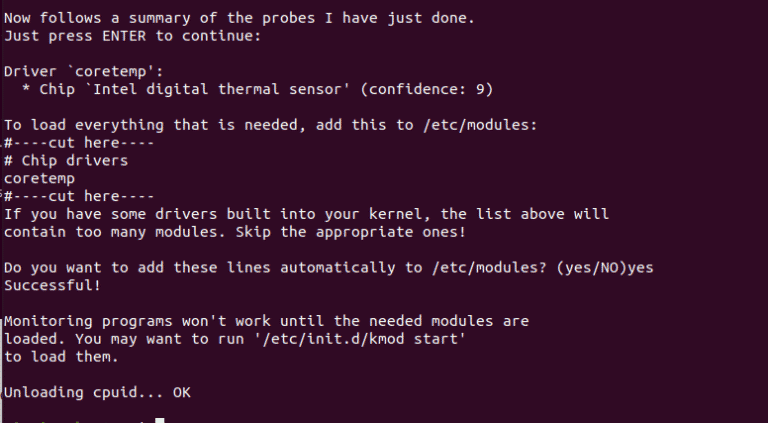The height and width of the screenshot is (423, 768).
Task: Click the '(confidence: 9)' text
Action: pos(427,89)
